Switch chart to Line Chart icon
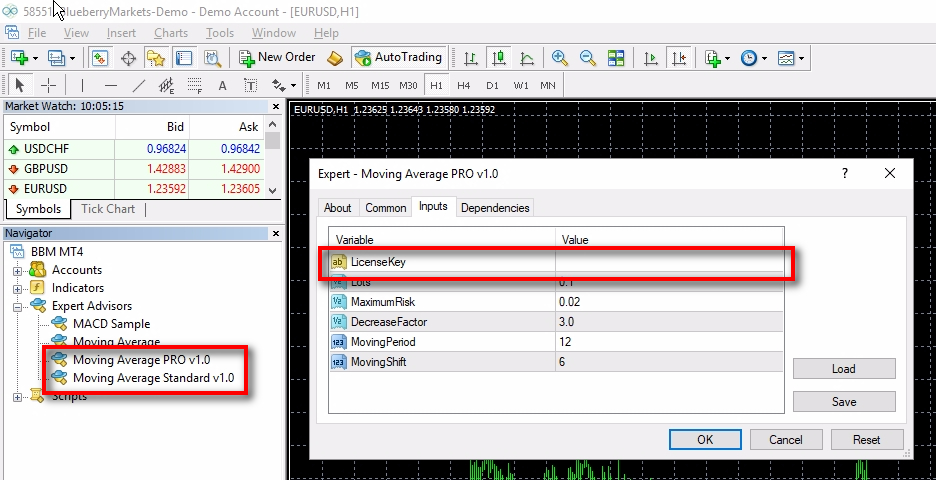 (526, 58)
